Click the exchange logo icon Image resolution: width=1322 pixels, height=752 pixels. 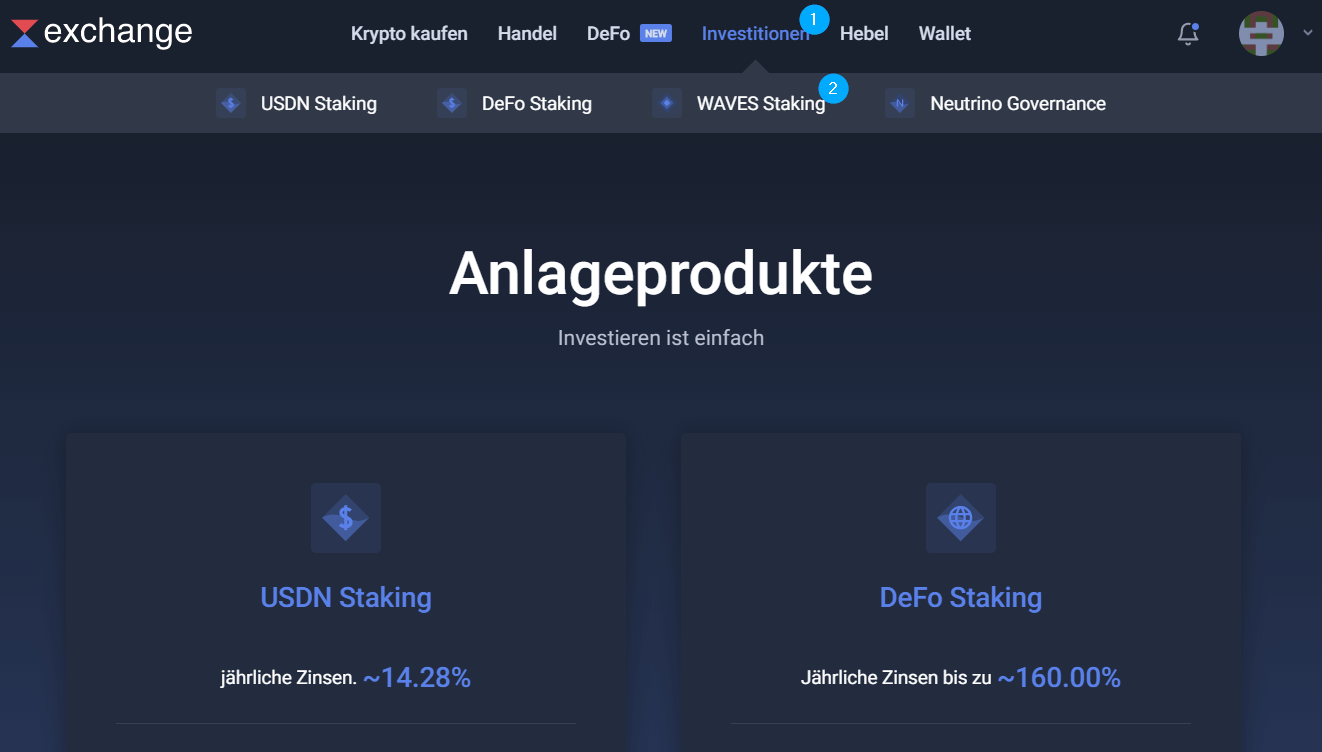pos(25,33)
